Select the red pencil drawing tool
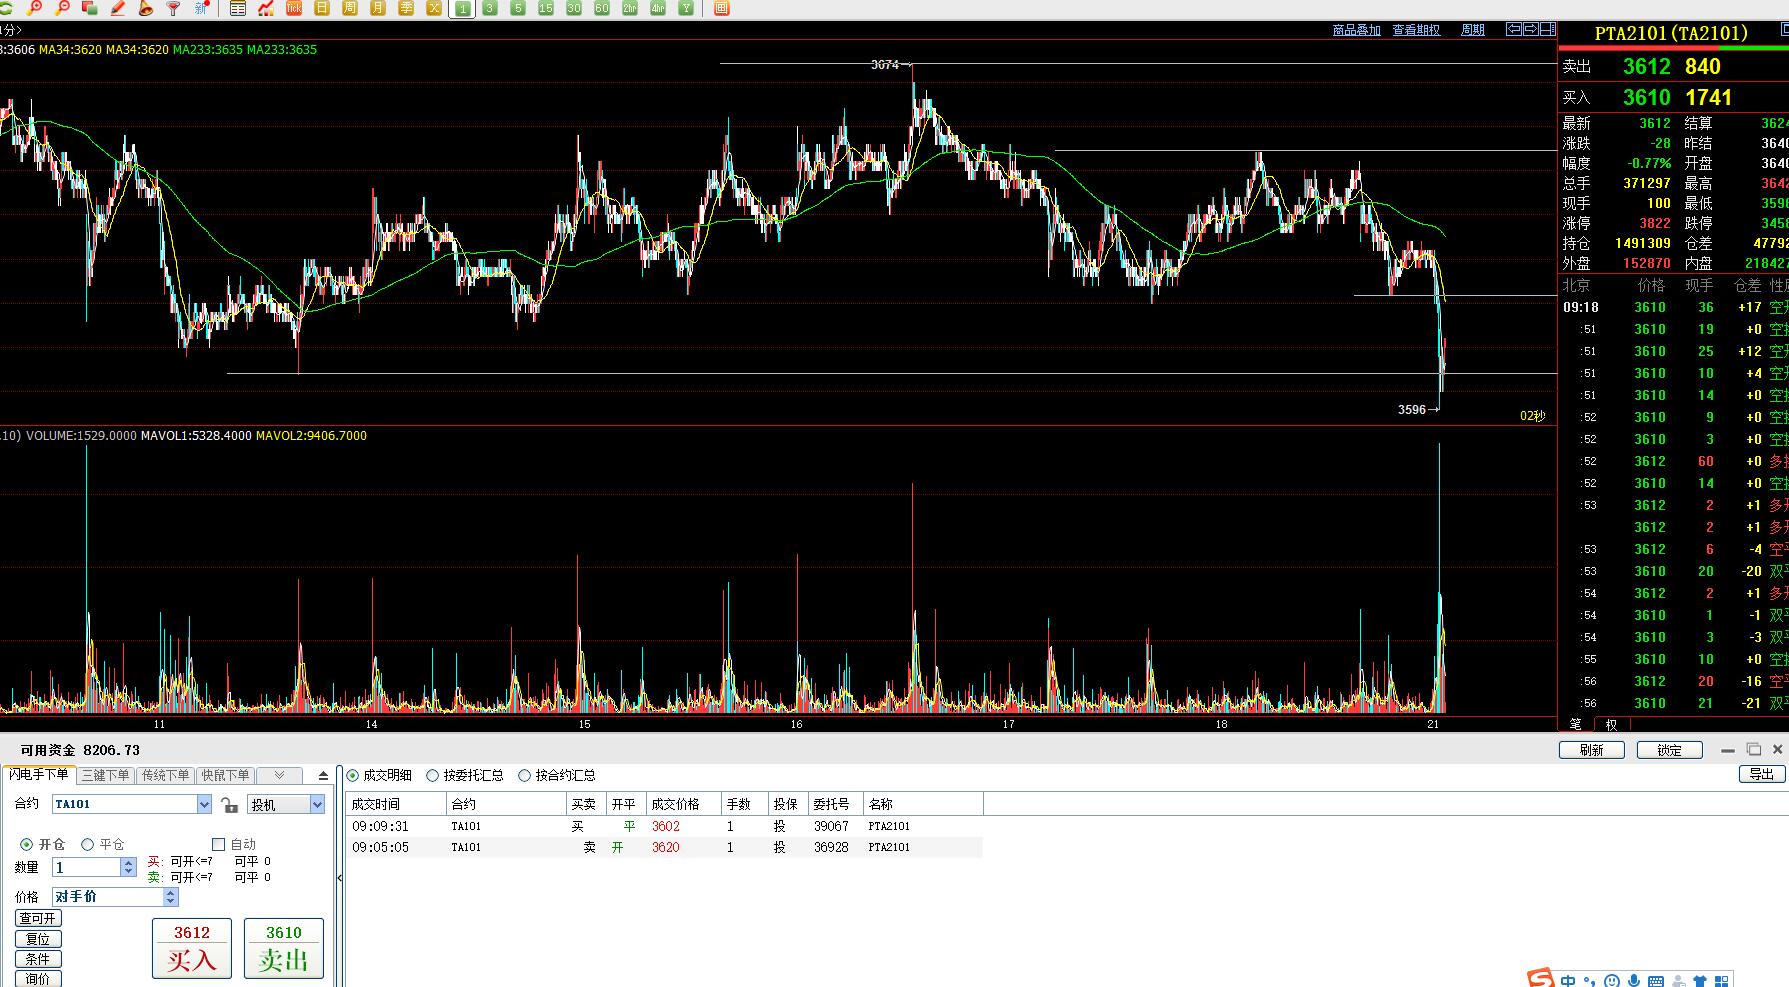Screen dimensions: 1789x987 (118, 8)
